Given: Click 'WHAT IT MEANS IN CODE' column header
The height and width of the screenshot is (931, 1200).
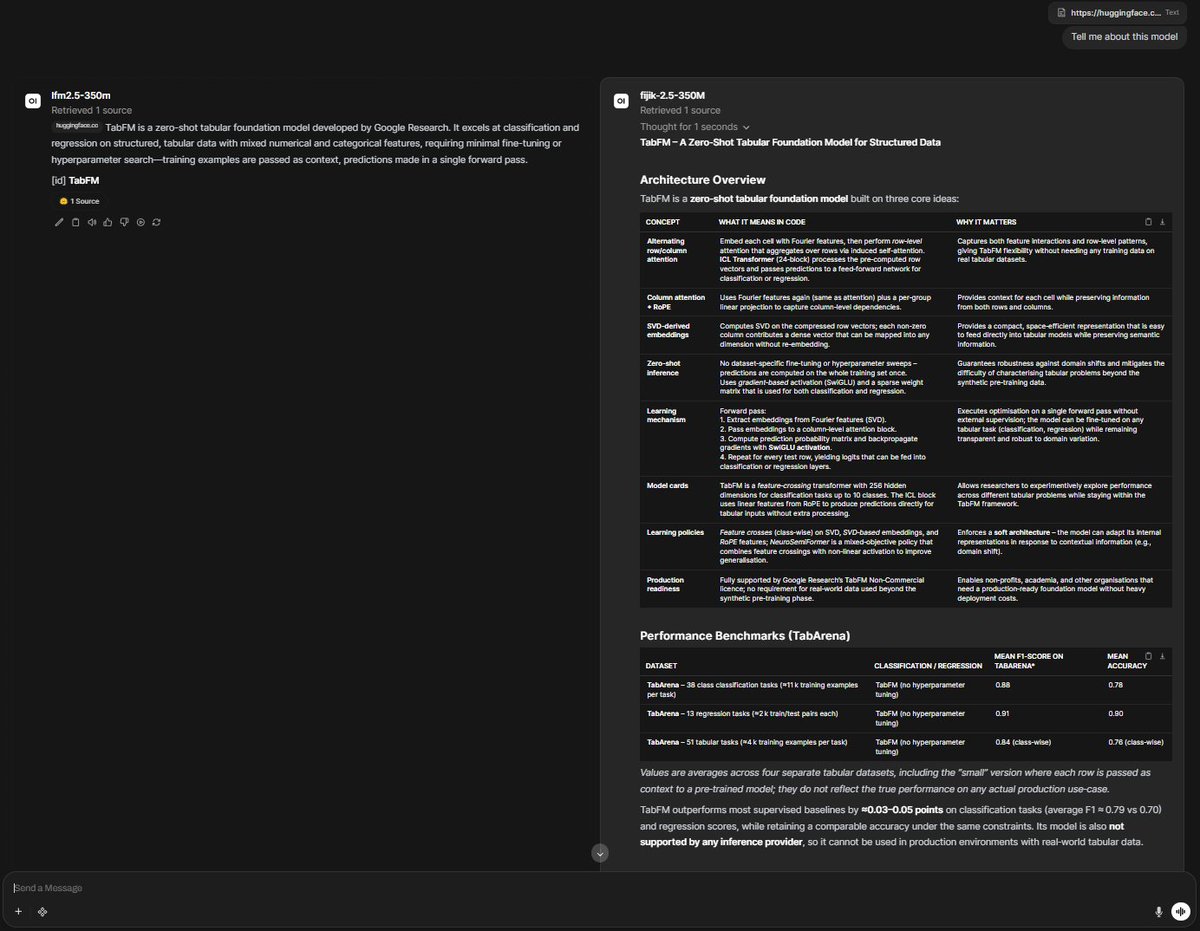Looking at the screenshot, I should (762, 221).
